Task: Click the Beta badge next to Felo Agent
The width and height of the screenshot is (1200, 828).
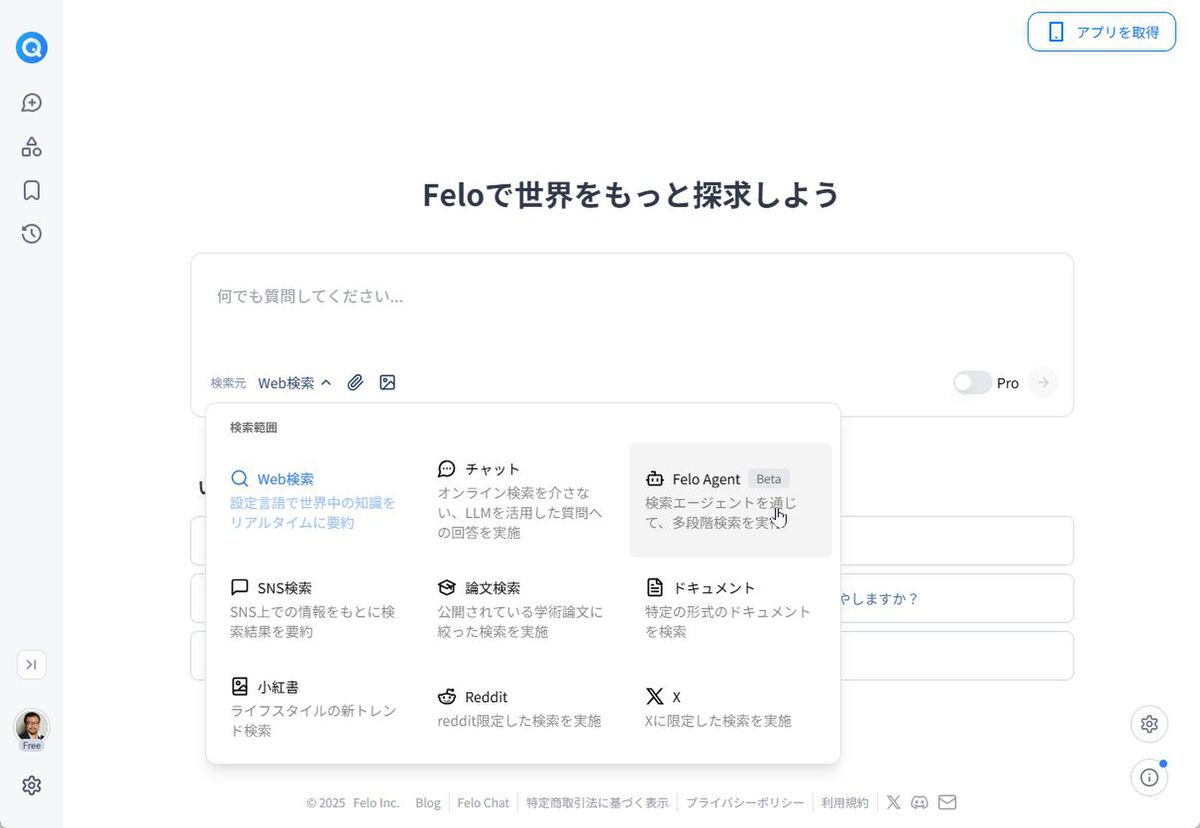Action: 769,479
